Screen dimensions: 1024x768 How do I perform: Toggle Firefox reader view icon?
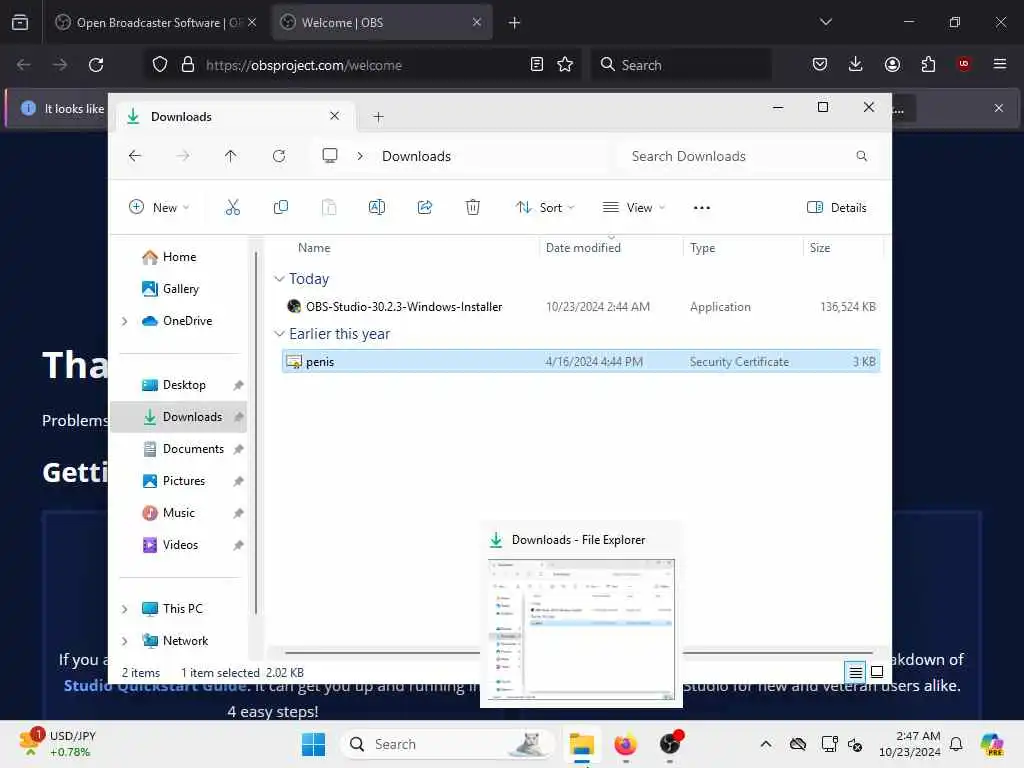536,65
